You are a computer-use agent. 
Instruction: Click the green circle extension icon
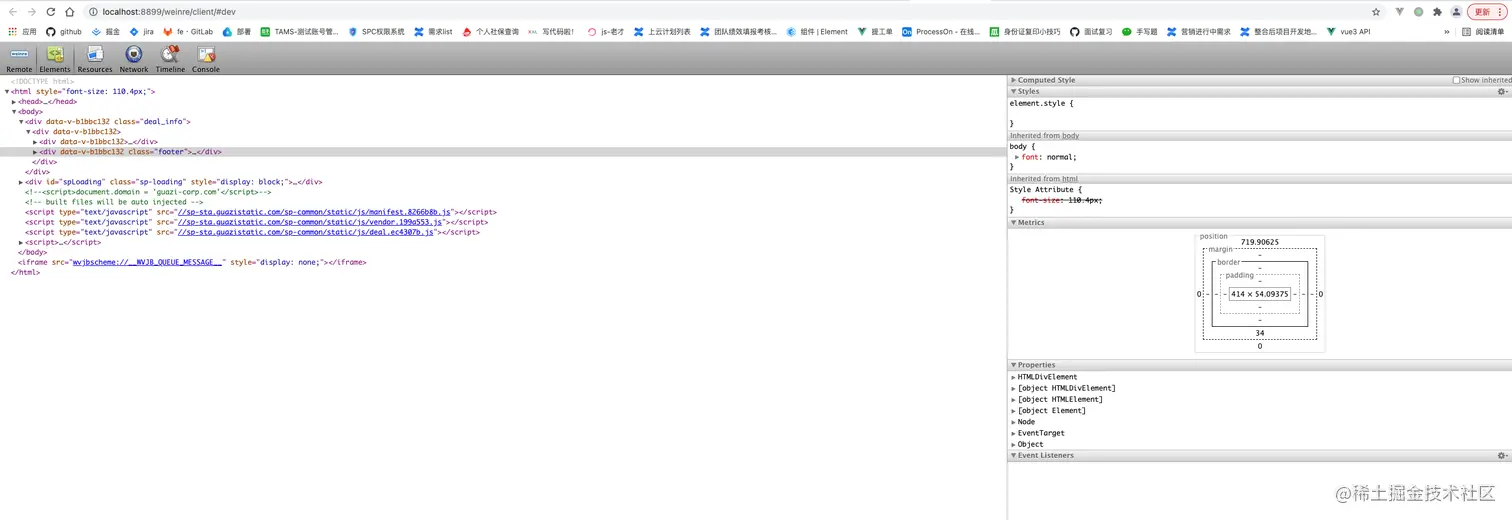[x=1418, y=12]
